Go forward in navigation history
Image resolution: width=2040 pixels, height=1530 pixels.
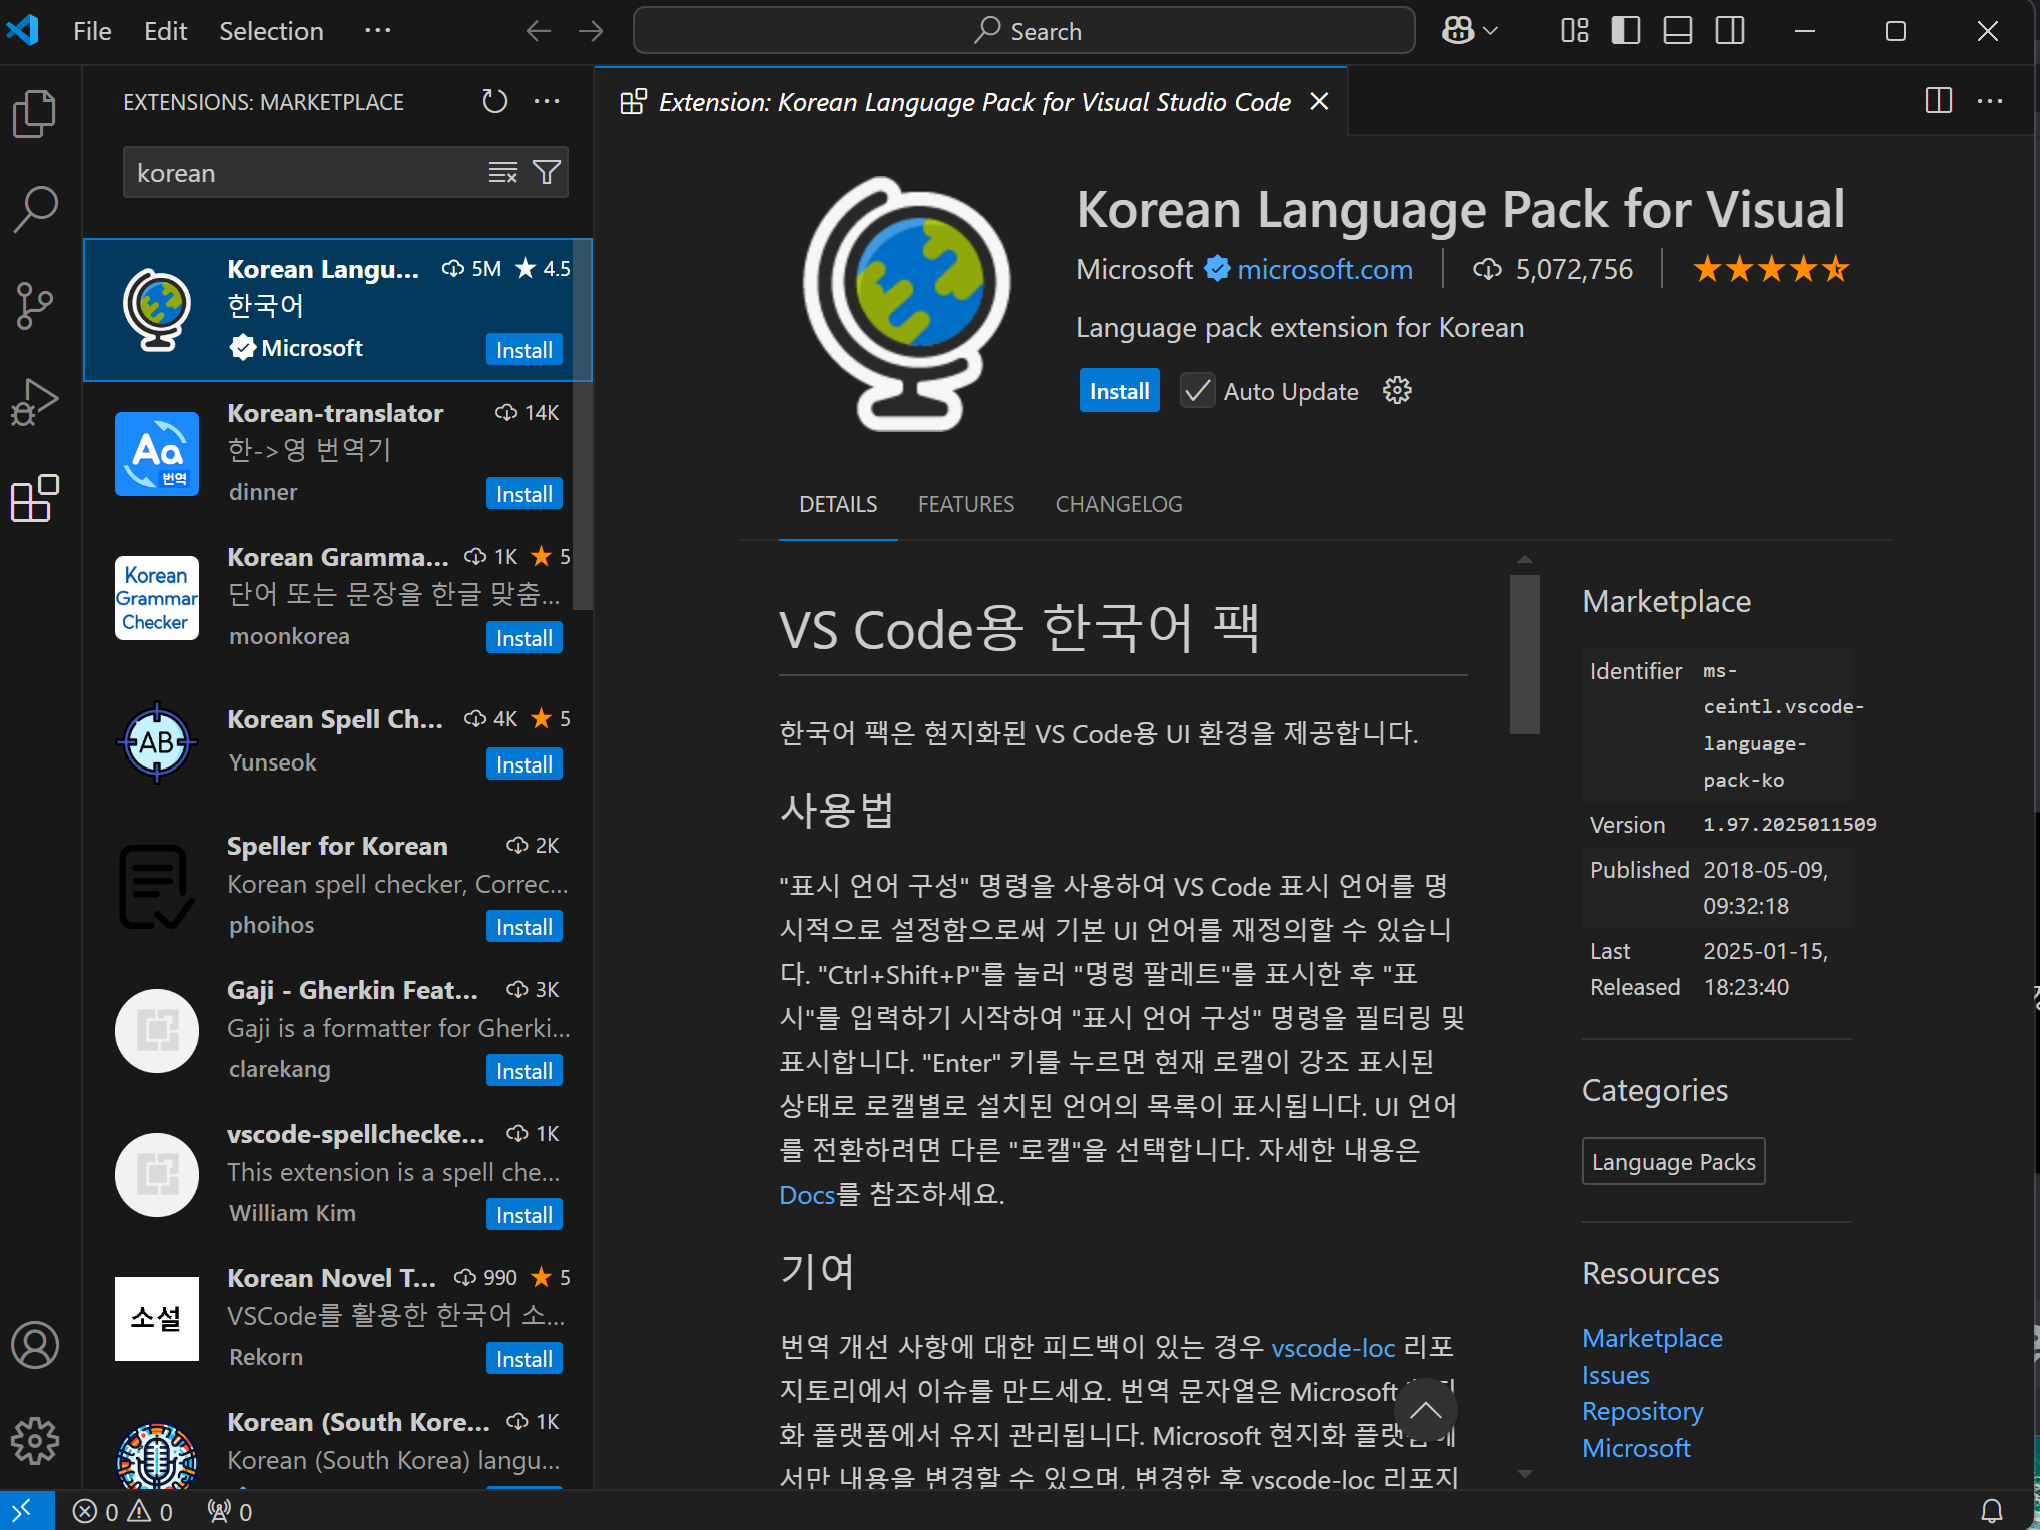click(591, 31)
